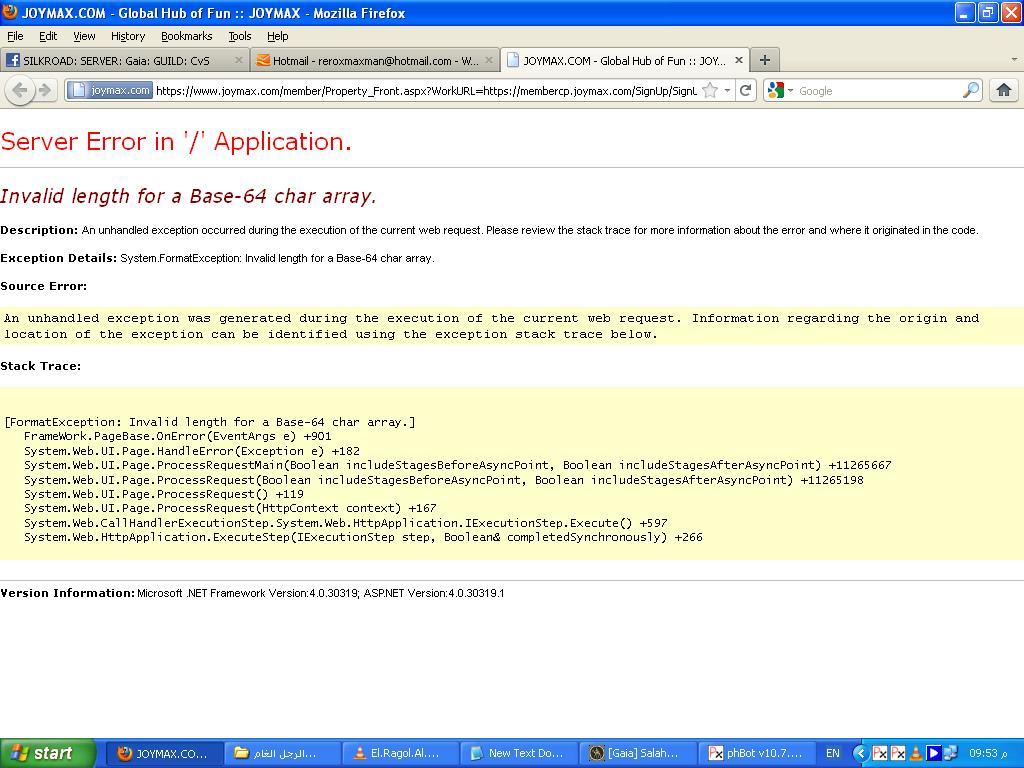Image resolution: width=1024 pixels, height=768 pixels.
Task: Click the "System.Web.HttpApplication.ExecuteStep" trace line
Action: click(x=363, y=537)
